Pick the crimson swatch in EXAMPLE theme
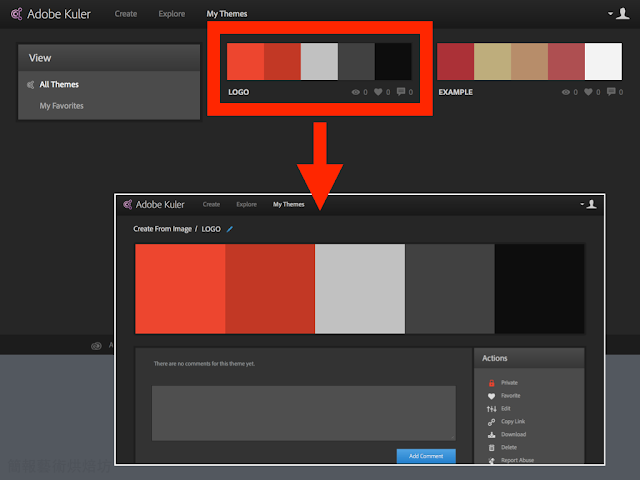The width and height of the screenshot is (640, 480). (x=456, y=62)
